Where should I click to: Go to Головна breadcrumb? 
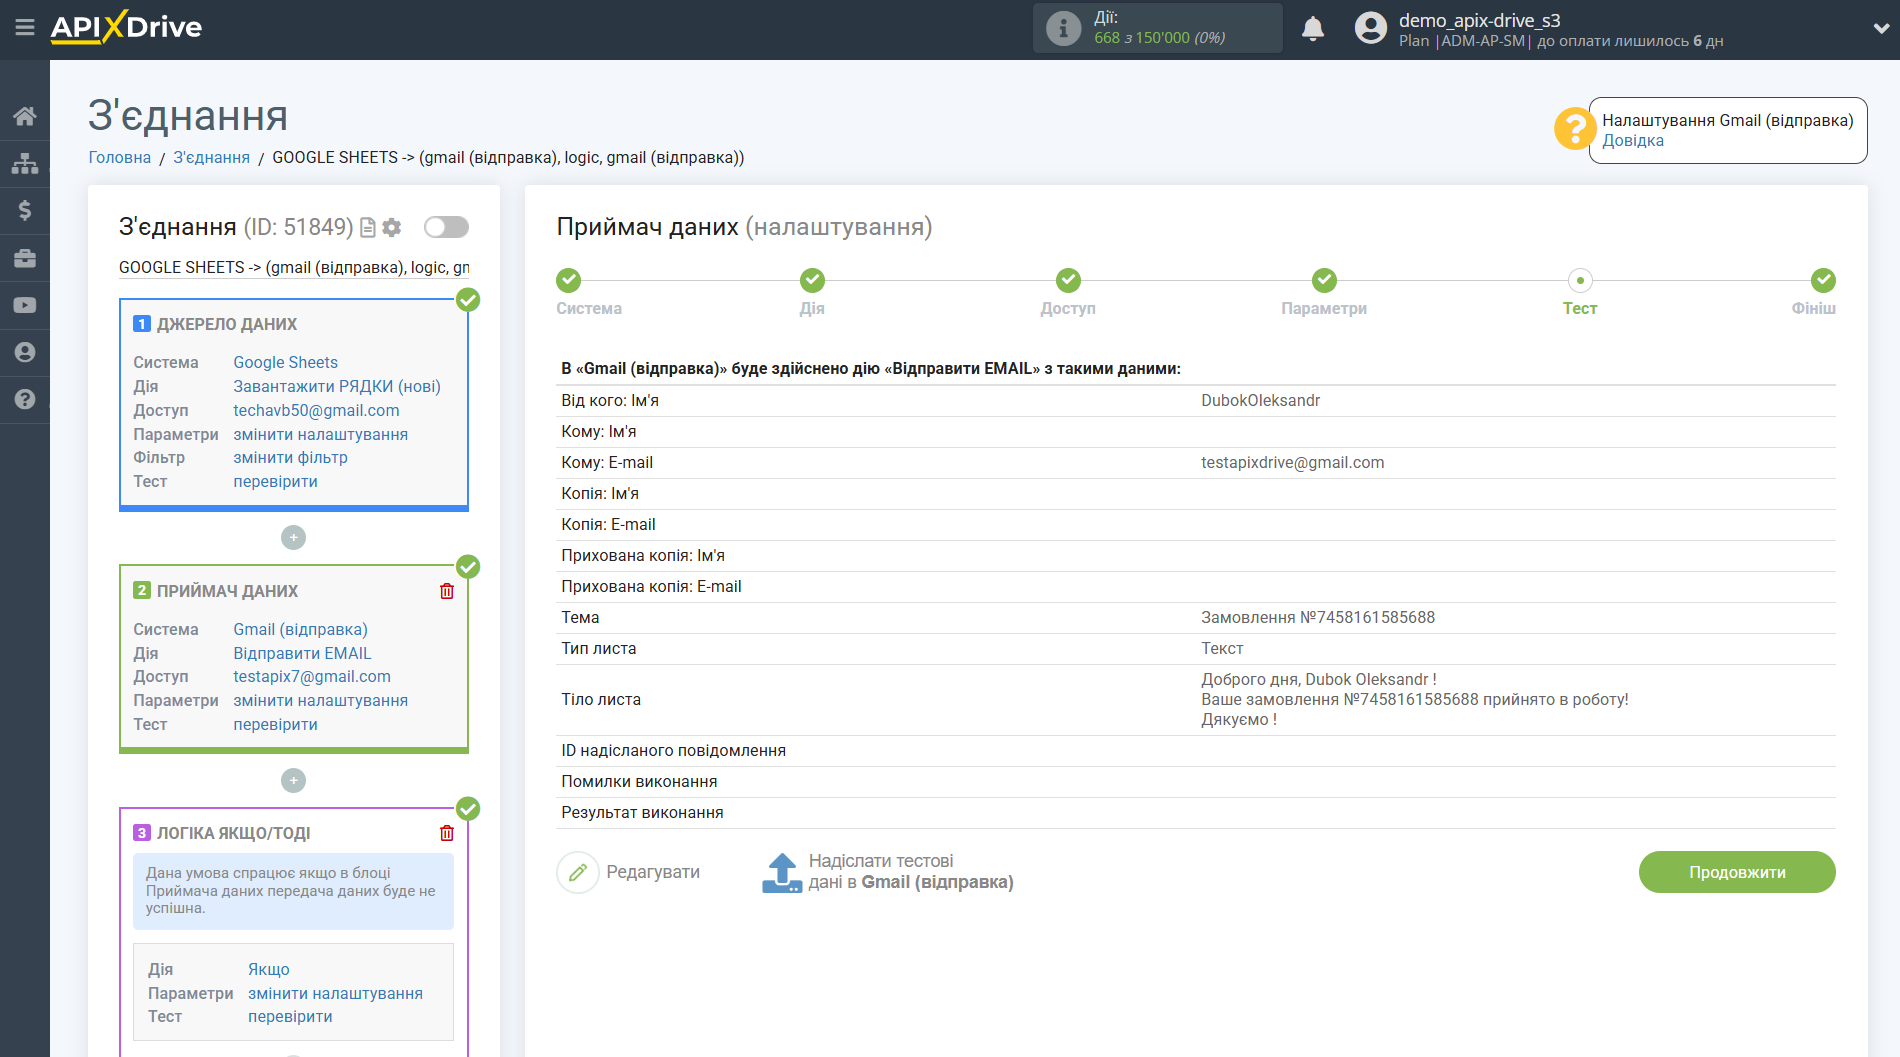point(120,158)
